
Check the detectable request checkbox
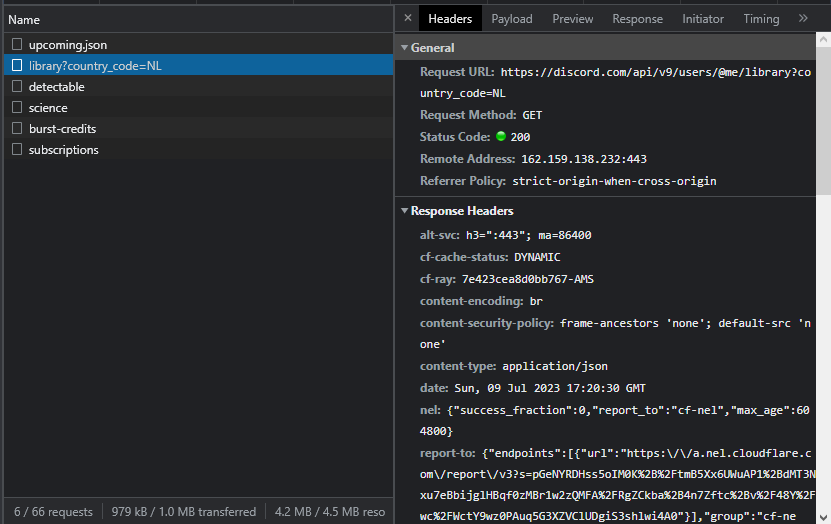[x=17, y=87]
